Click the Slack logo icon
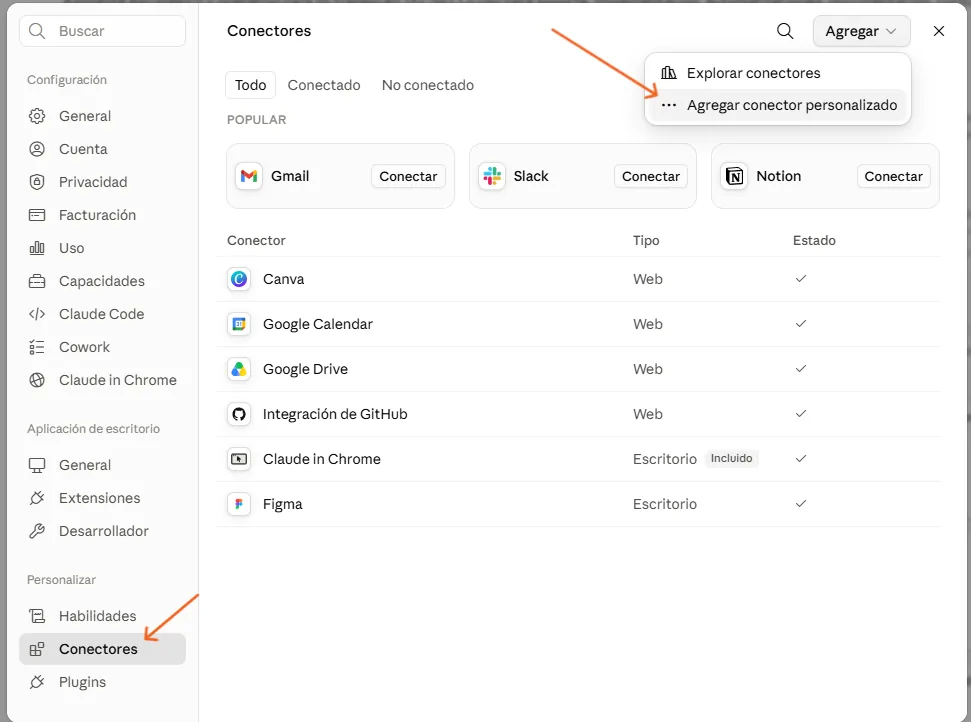This screenshot has height=722, width=971. 492,176
